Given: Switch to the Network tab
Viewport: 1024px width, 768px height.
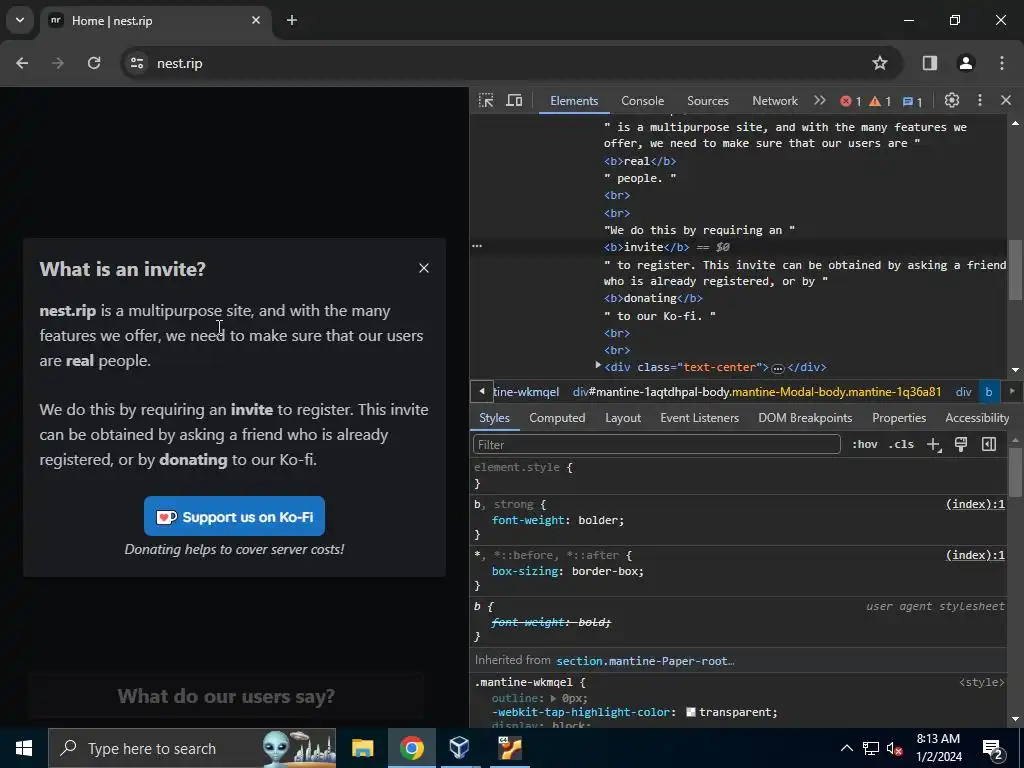Looking at the screenshot, I should (775, 101).
